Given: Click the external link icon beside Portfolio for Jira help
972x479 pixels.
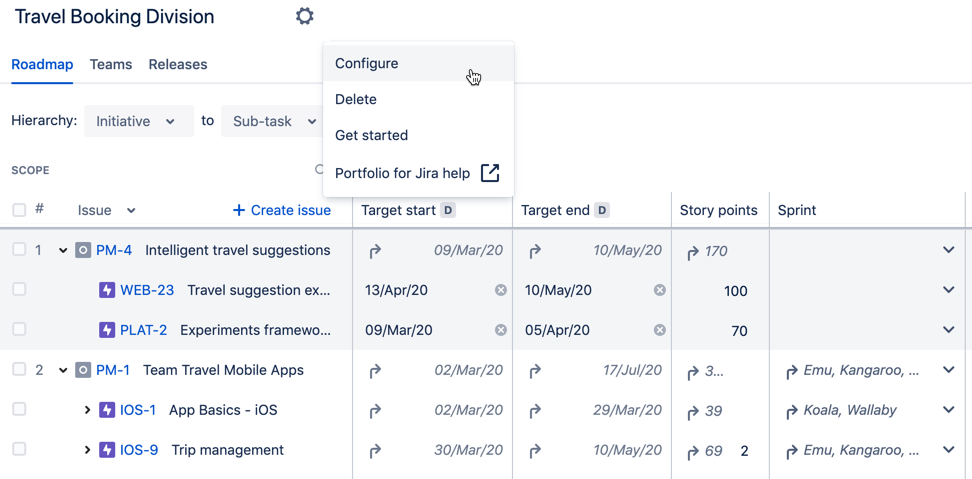Looking at the screenshot, I should pyautogui.click(x=490, y=173).
